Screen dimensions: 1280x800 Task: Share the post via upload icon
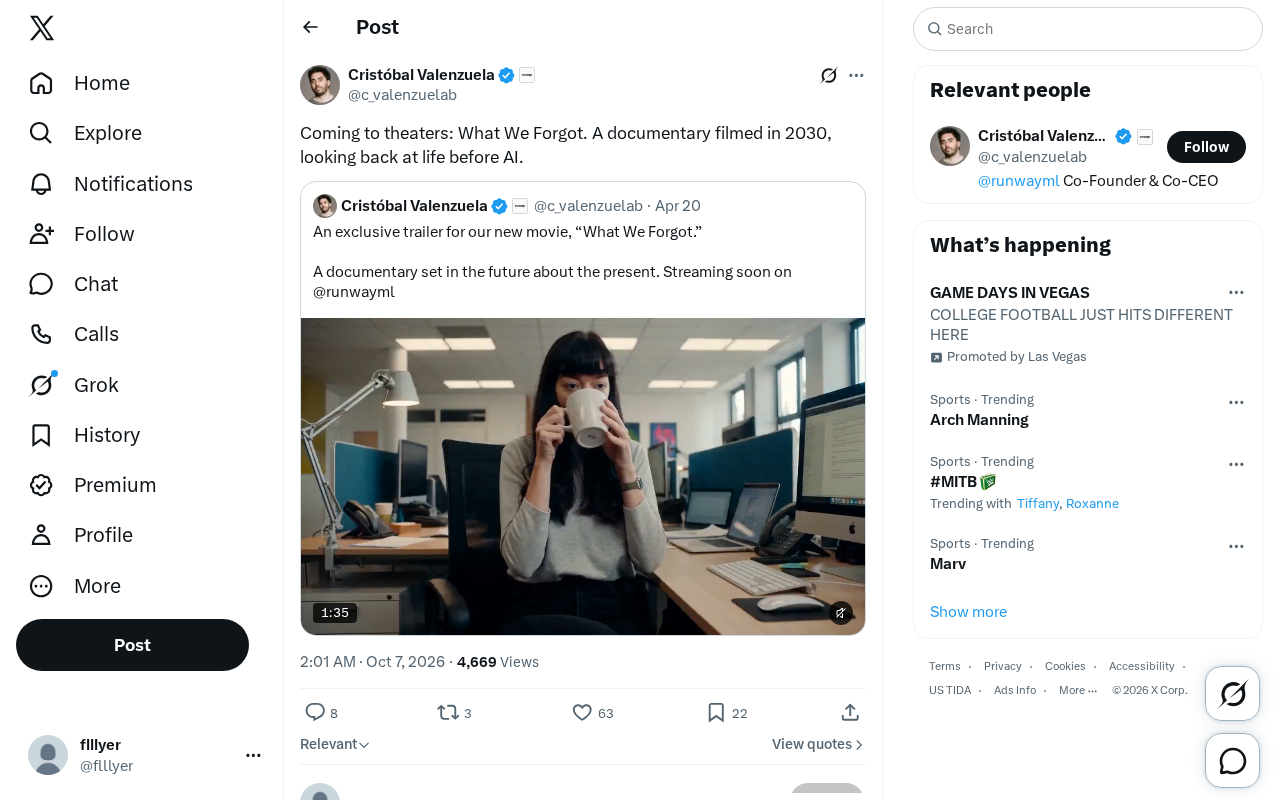point(850,712)
